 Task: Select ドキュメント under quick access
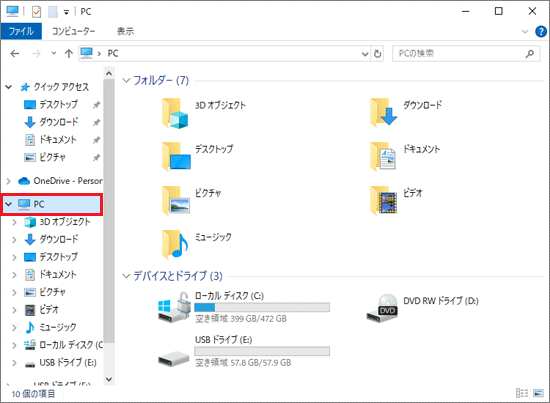pyautogui.click(x=51, y=140)
